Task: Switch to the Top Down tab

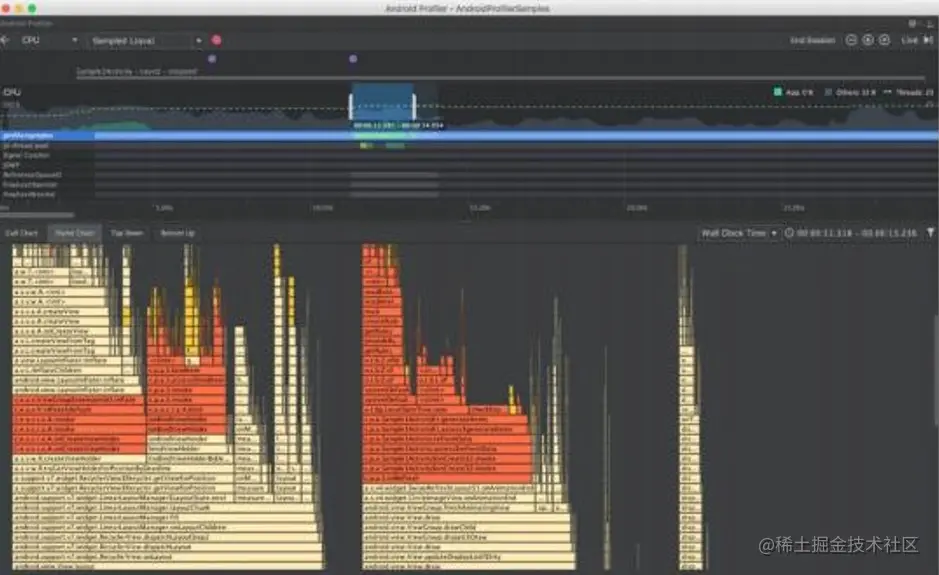Action: tap(126, 233)
